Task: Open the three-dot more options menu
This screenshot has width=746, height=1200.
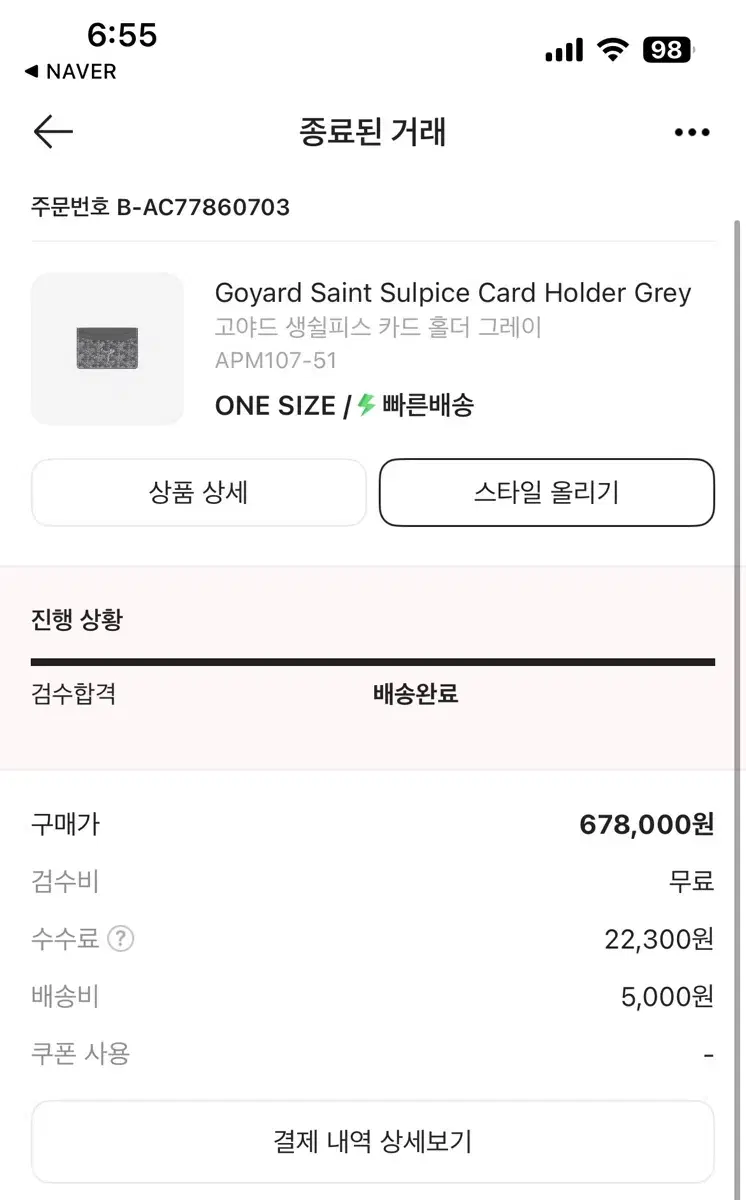Action: point(692,132)
